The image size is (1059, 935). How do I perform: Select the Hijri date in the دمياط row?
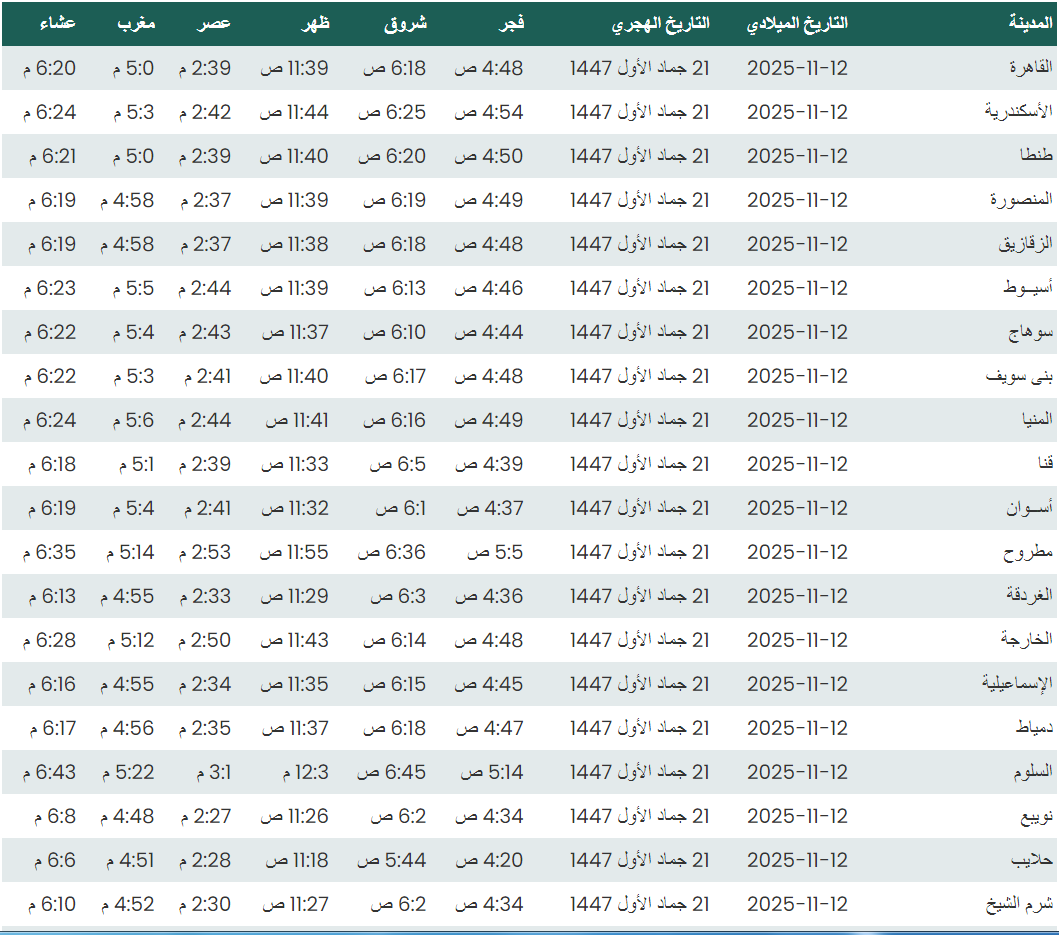pos(640,728)
